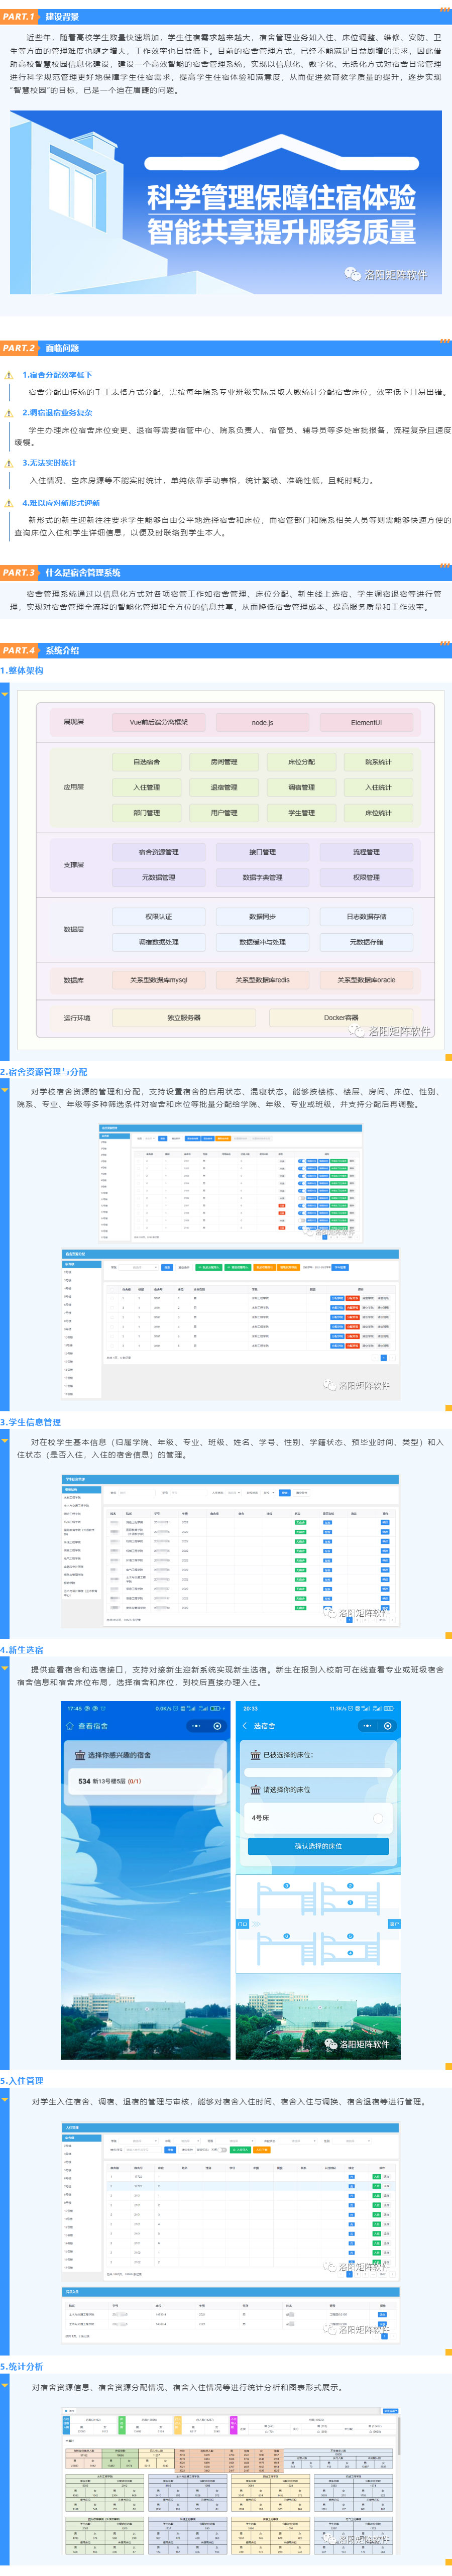Select the 权限认证 box
Viewport: 452px width, 2576px height.
[x=158, y=916]
